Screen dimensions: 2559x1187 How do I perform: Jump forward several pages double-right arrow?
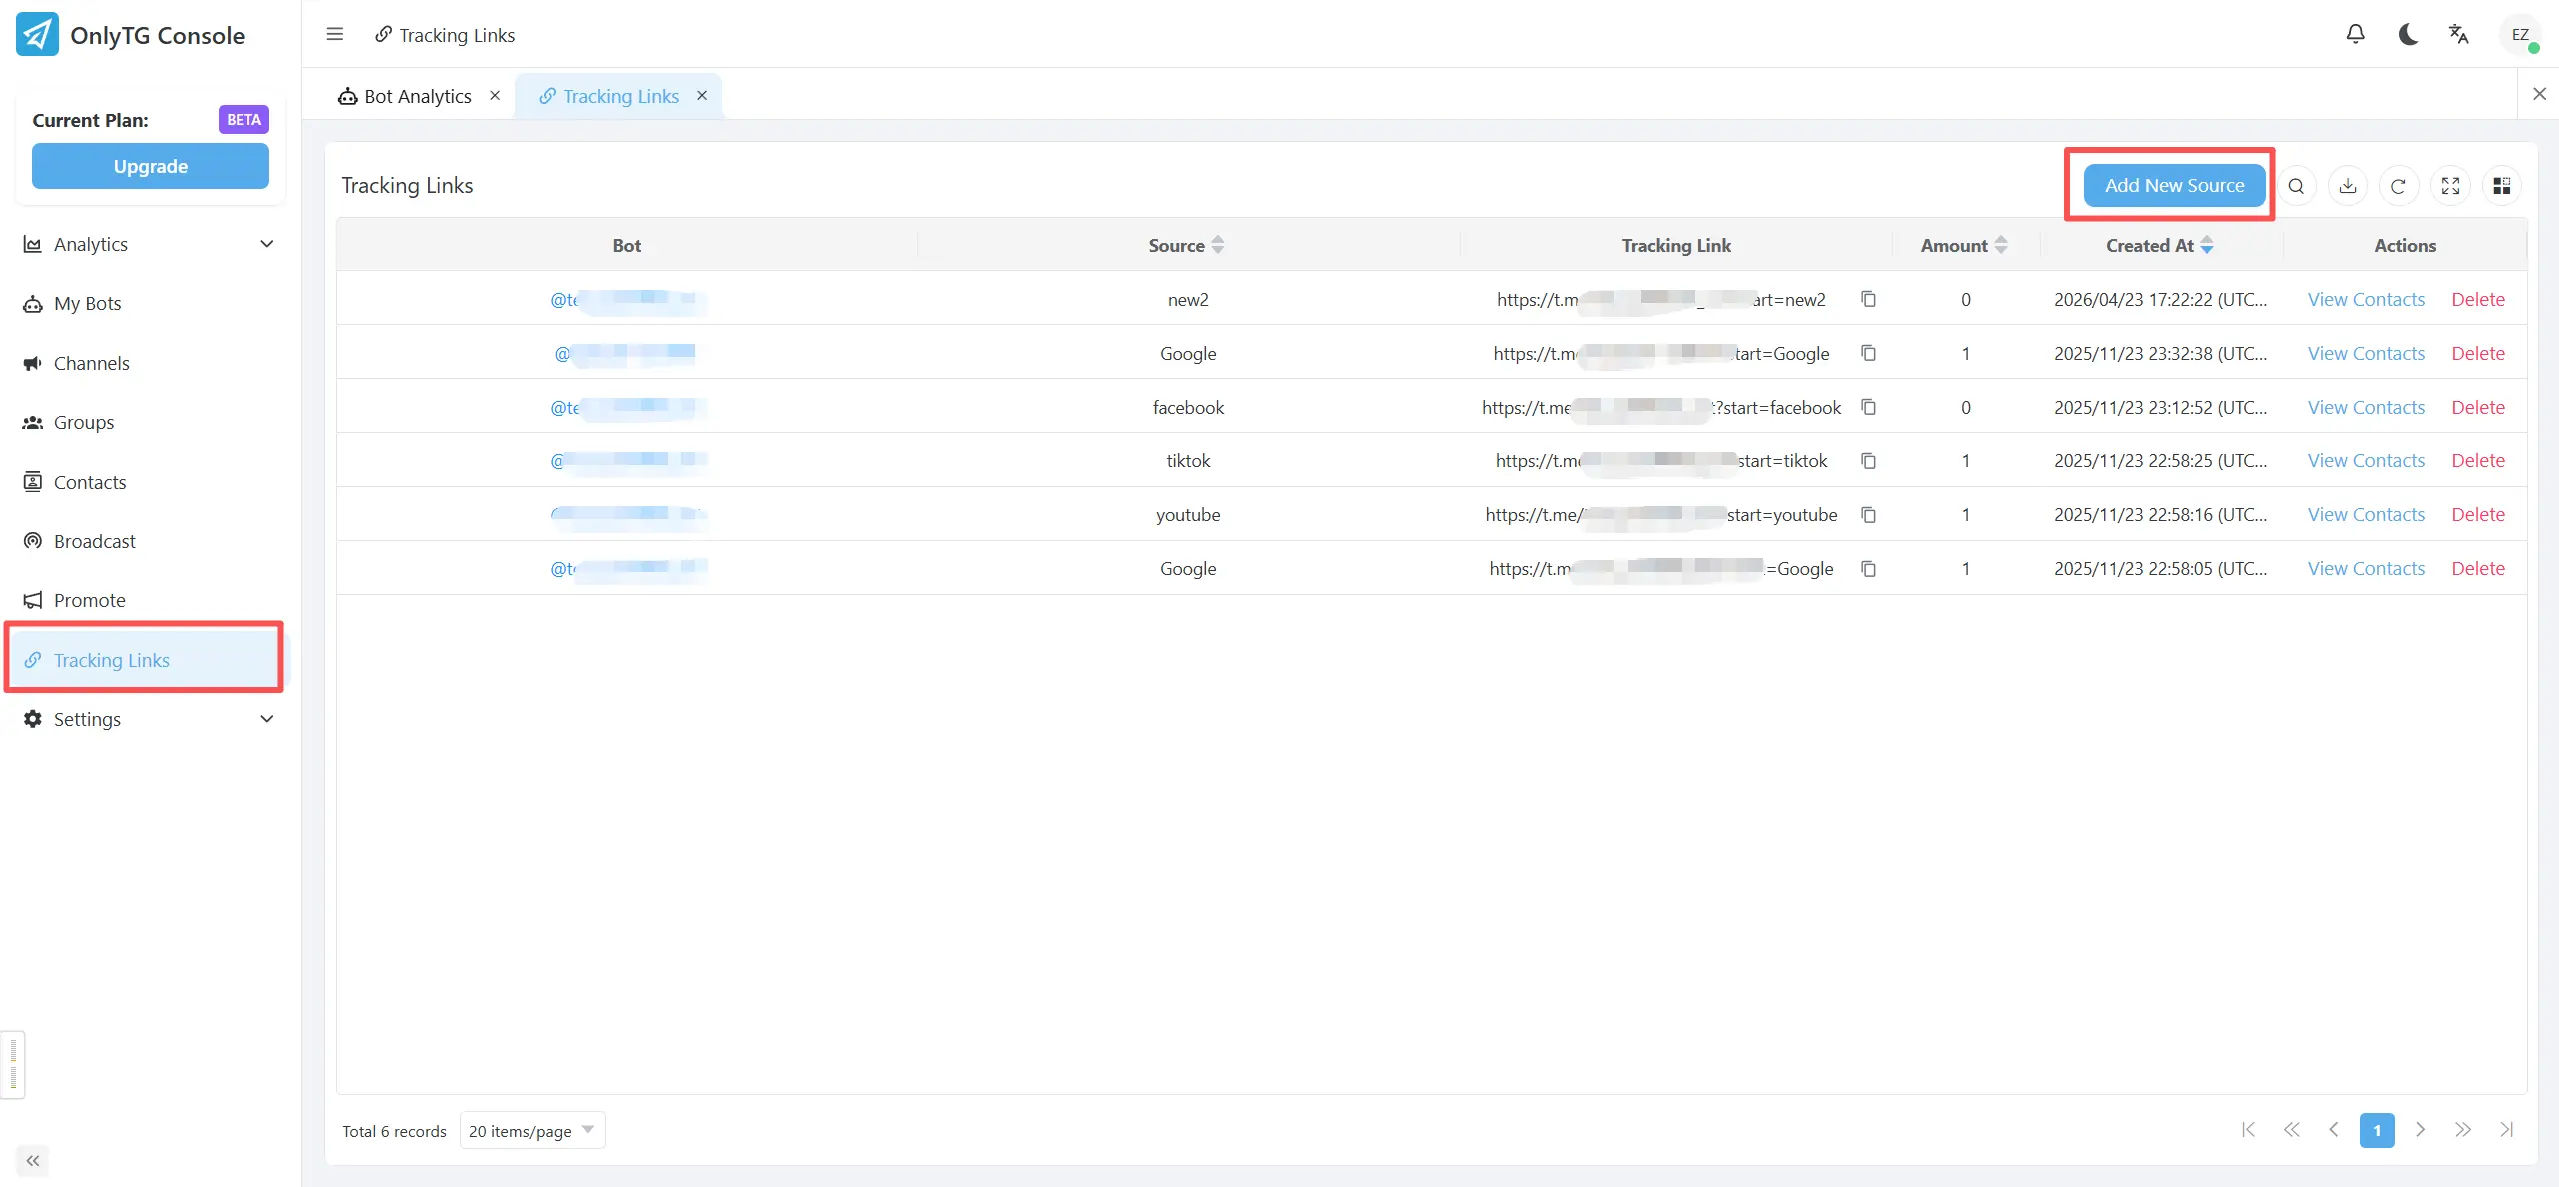tap(2463, 1130)
